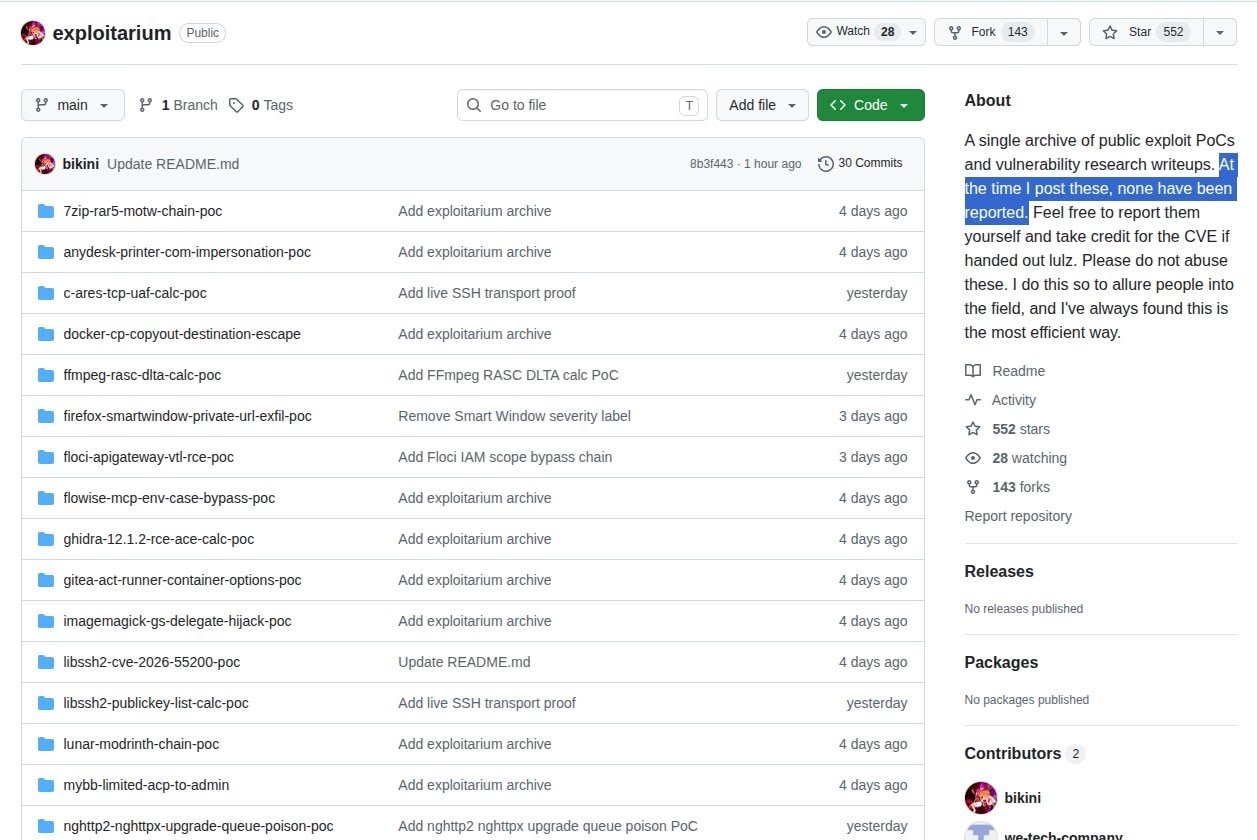Click the fork icon beside 143 forks

[x=973, y=487]
